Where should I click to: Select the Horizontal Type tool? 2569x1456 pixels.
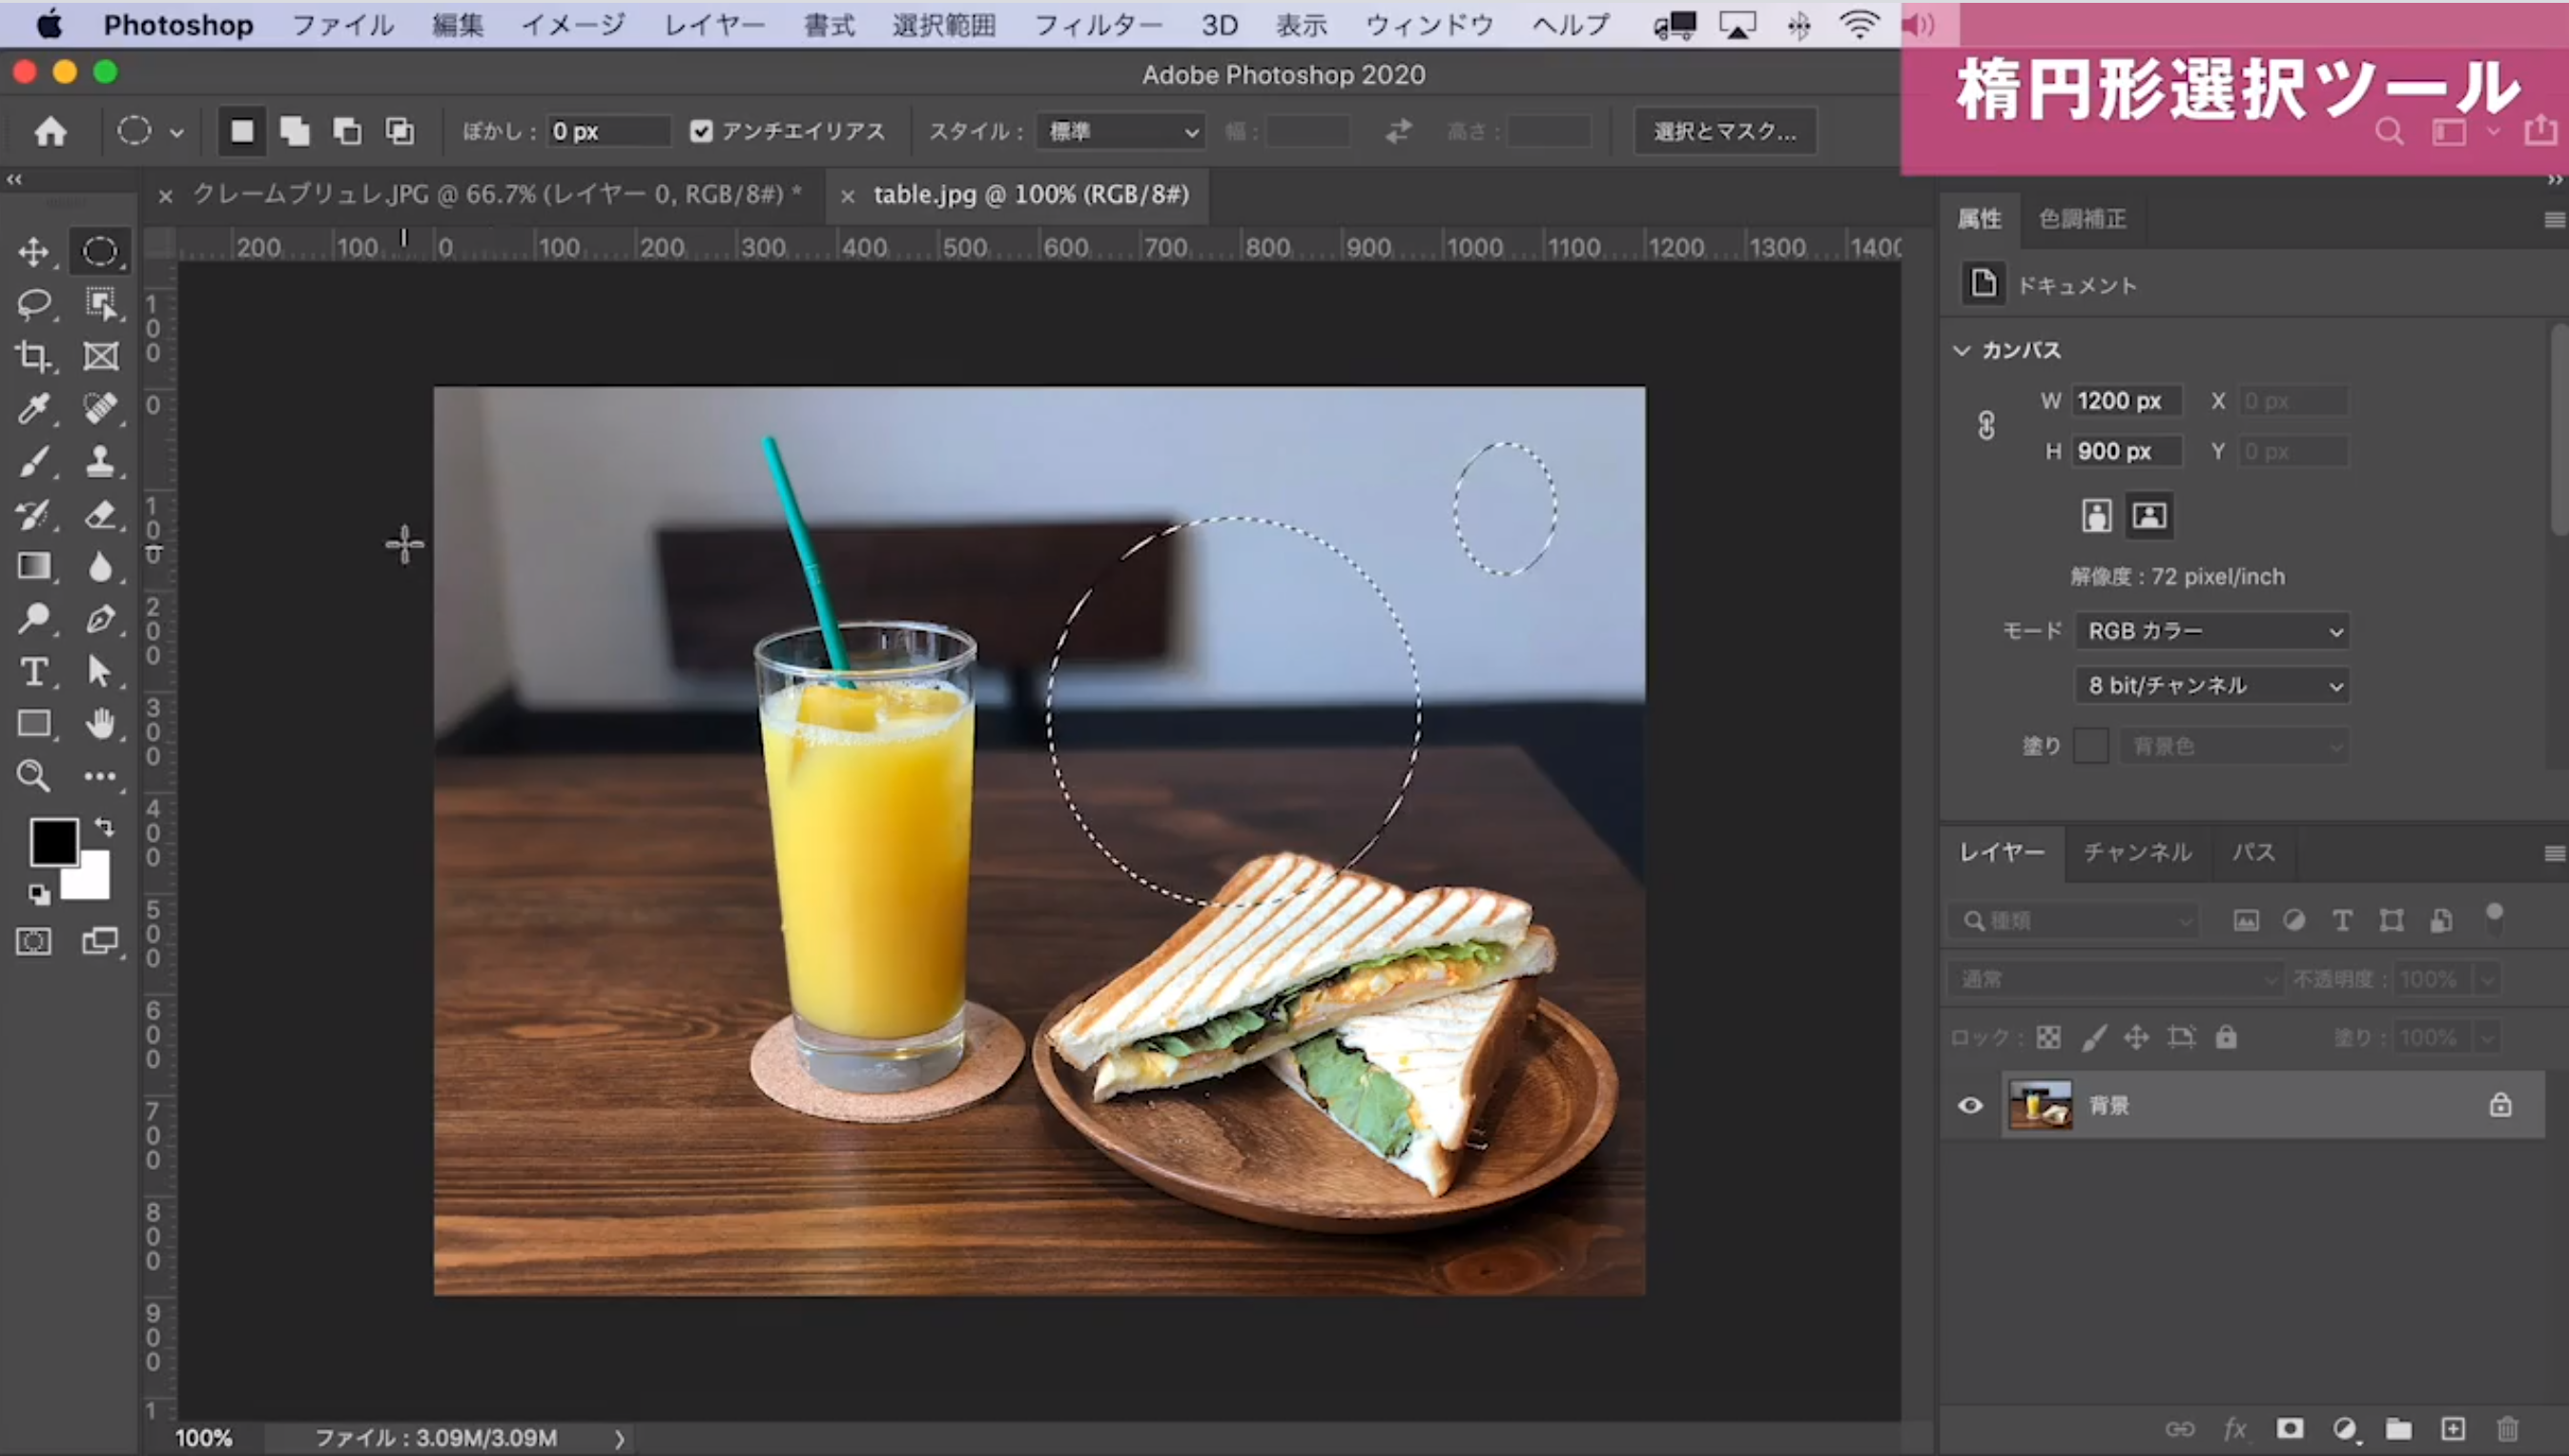click(34, 671)
